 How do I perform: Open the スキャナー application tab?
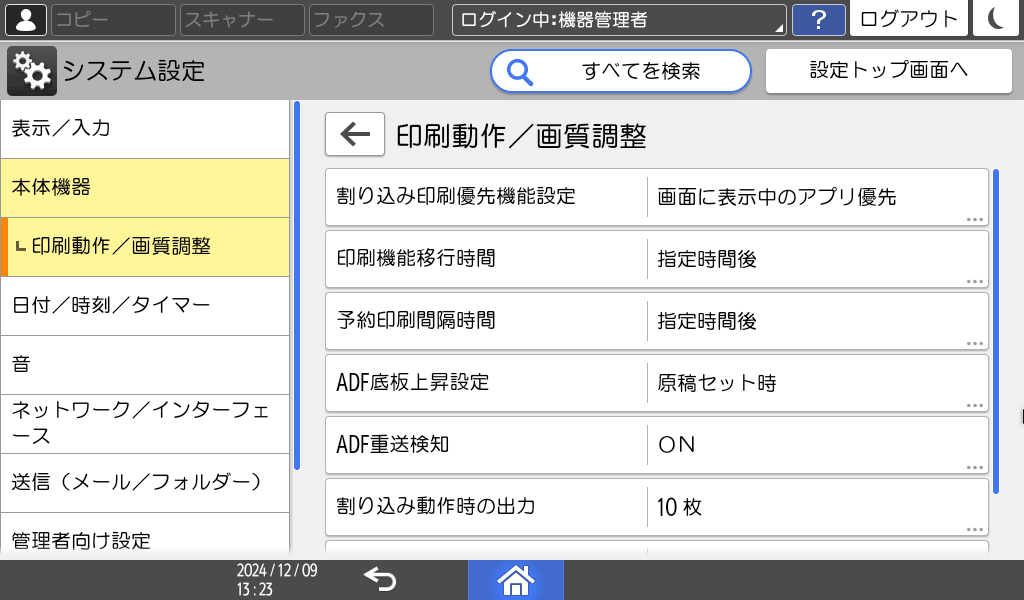pyautogui.click(x=242, y=20)
